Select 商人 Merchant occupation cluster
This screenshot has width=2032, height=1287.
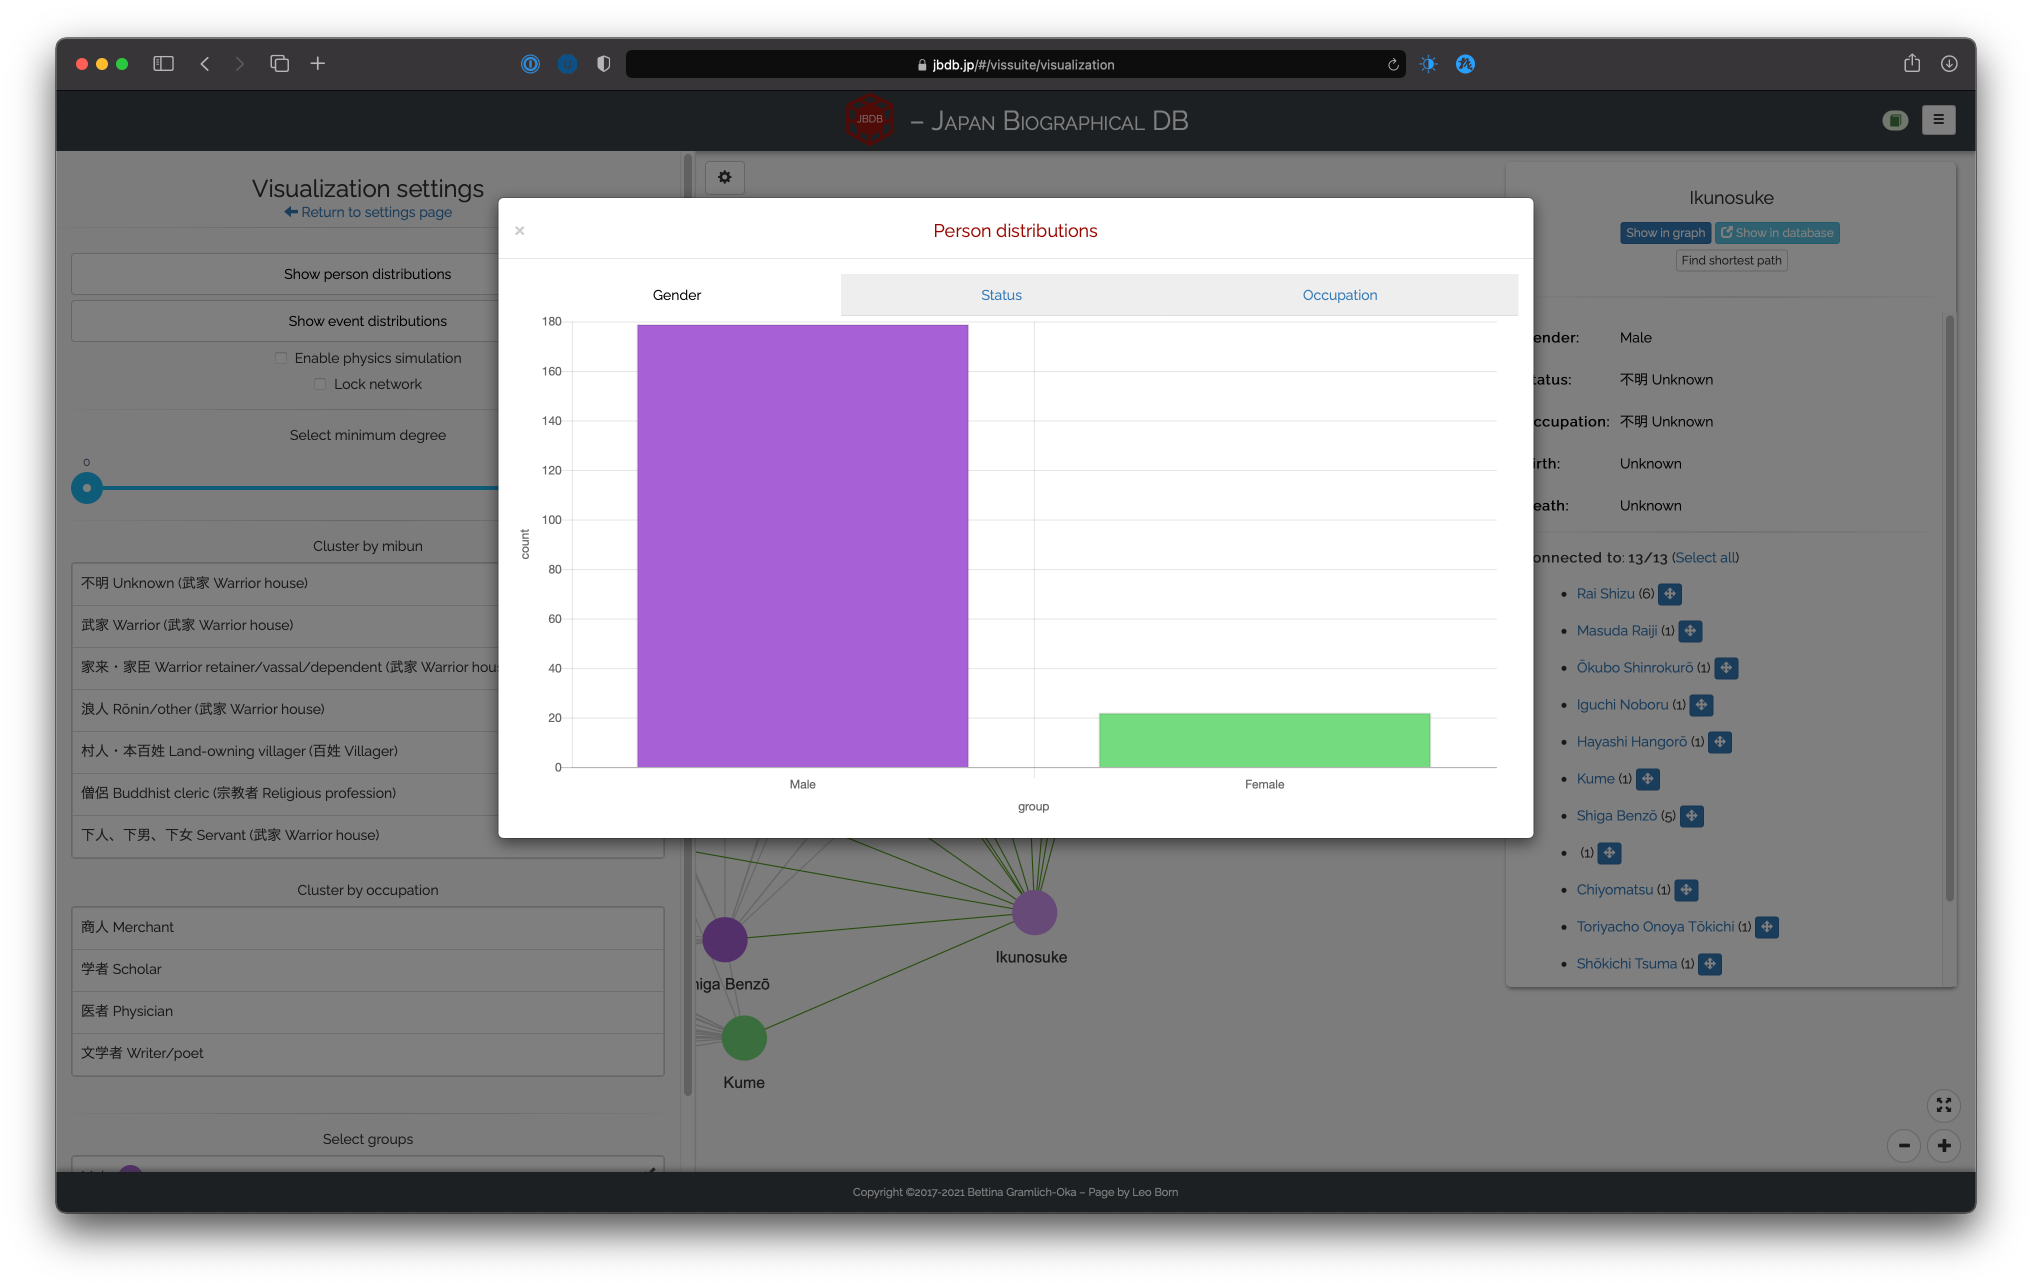point(367,927)
